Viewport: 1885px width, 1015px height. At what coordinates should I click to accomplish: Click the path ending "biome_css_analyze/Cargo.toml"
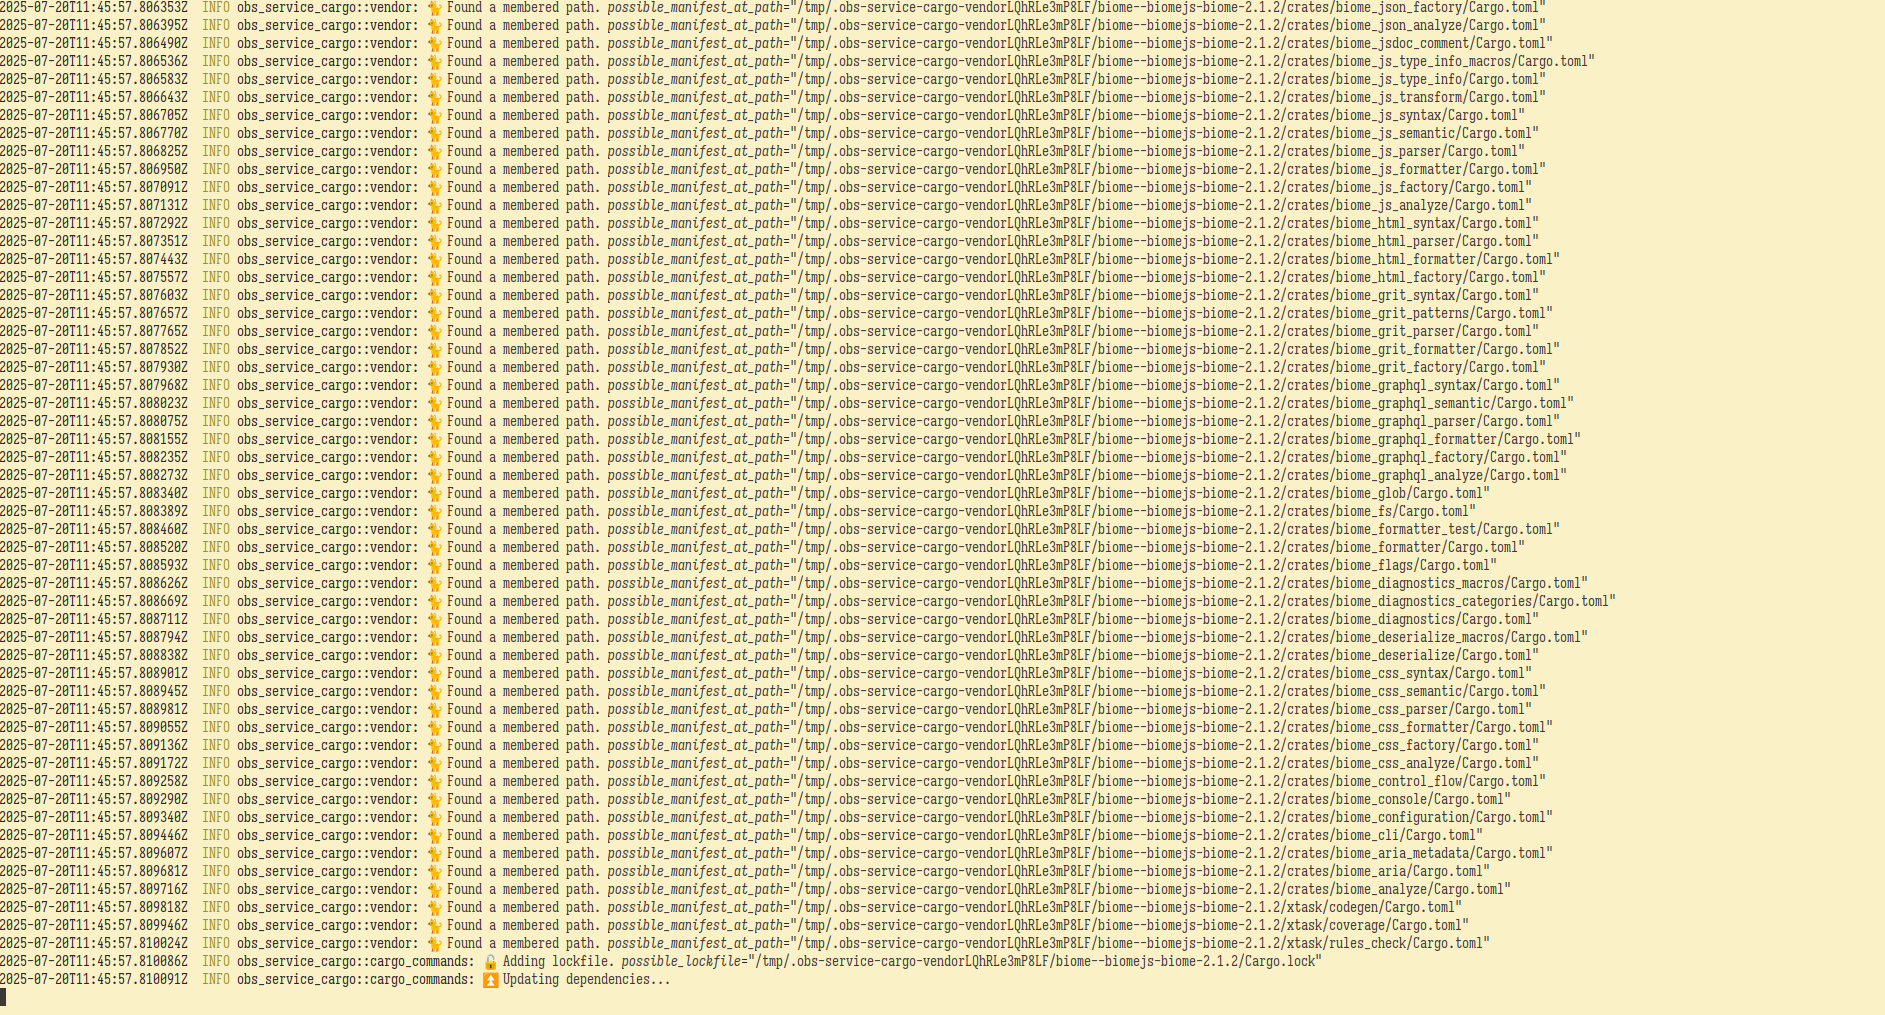click(1164, 763)
